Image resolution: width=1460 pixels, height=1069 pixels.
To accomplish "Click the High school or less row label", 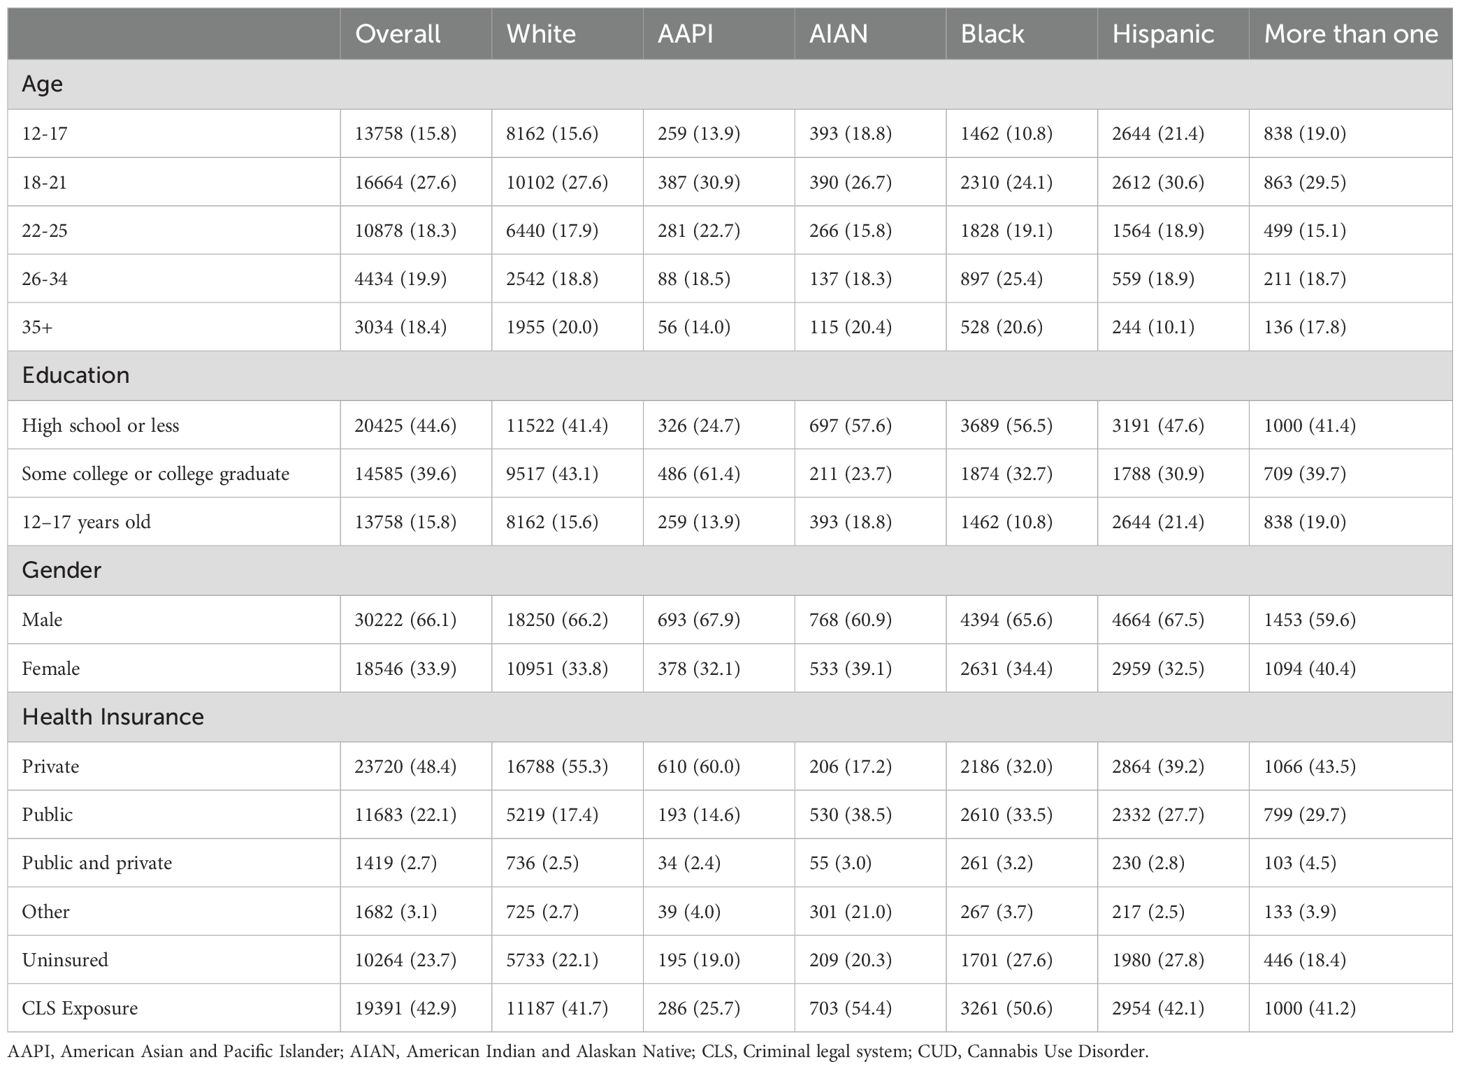I will [100, 425].
